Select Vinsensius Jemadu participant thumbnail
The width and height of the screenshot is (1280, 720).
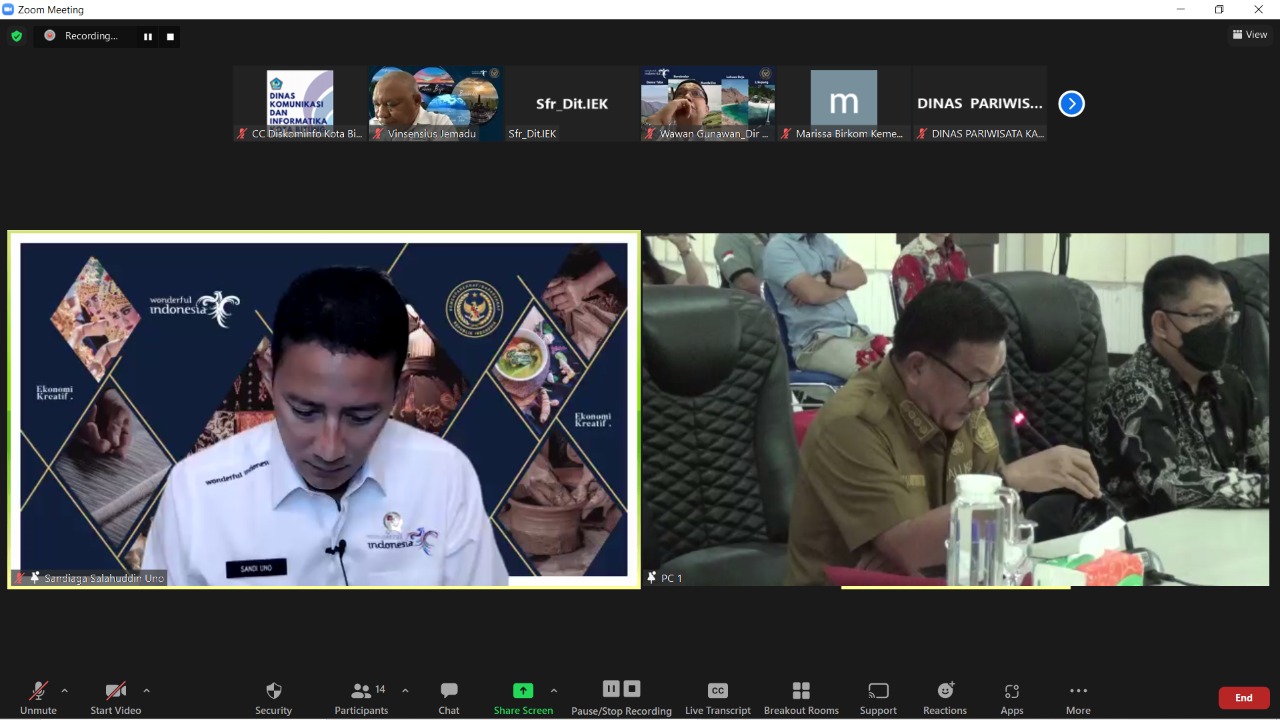coord(436,104)
